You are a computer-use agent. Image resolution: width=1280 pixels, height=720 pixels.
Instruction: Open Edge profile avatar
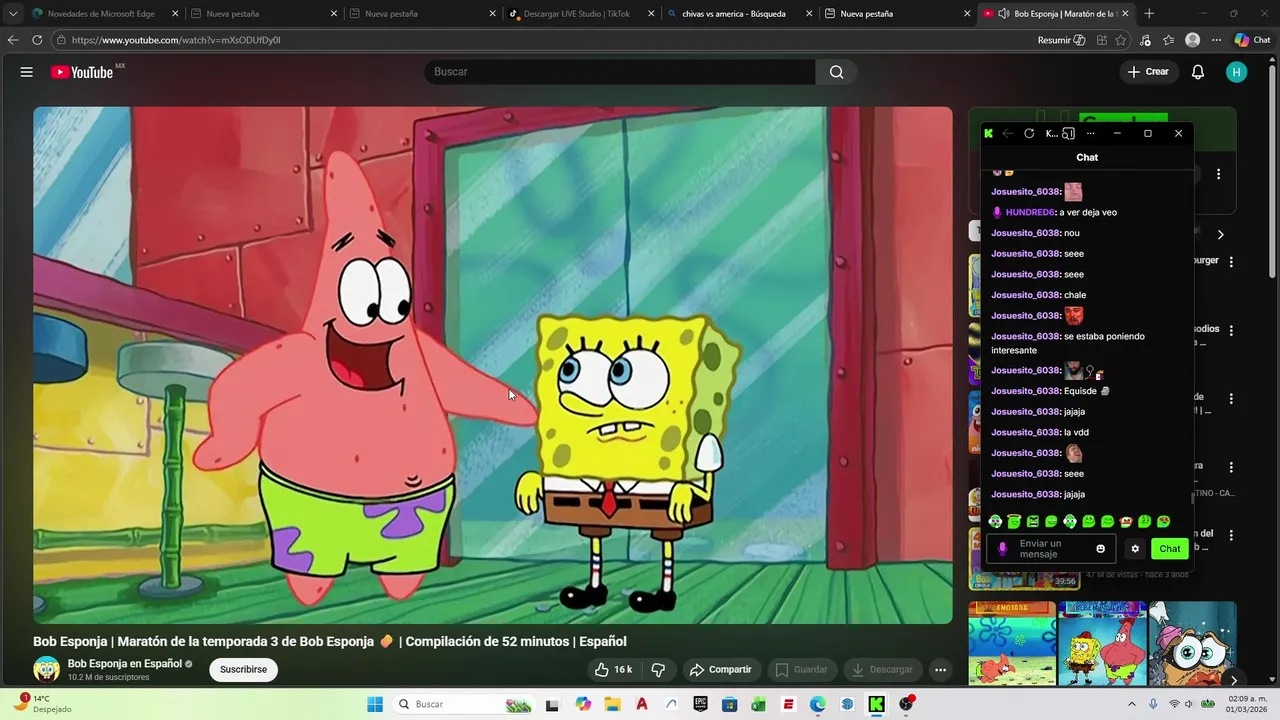(1192, 40)
